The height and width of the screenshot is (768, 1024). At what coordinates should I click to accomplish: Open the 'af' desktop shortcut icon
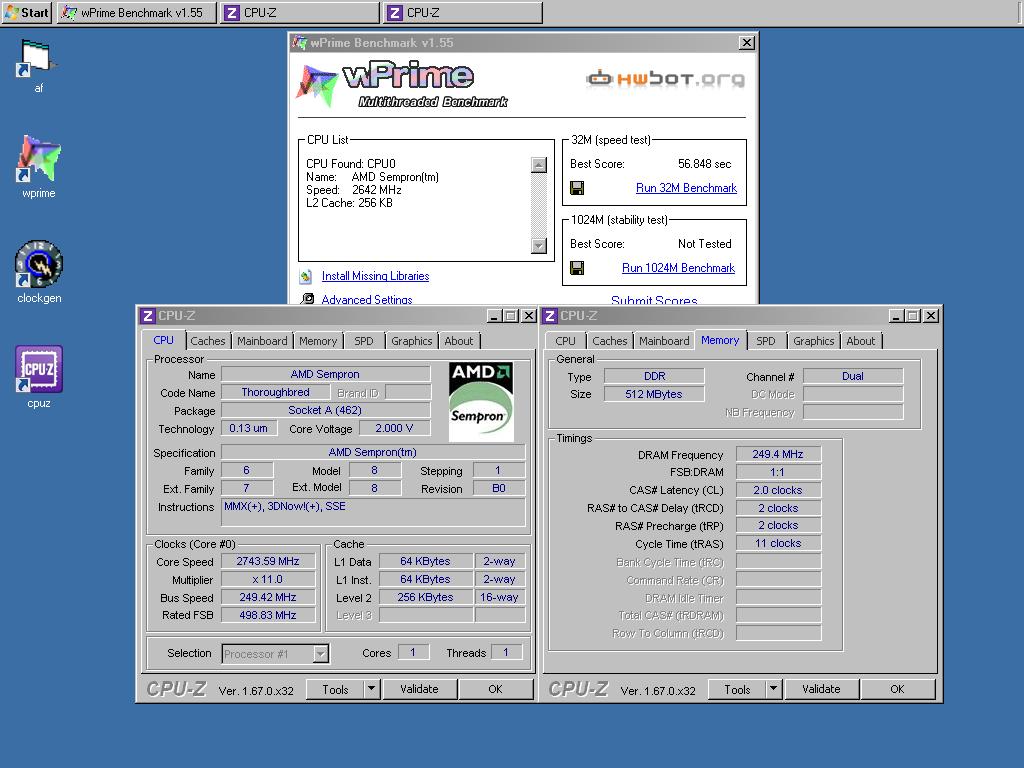pyautogui.click(x=37, y=59)
